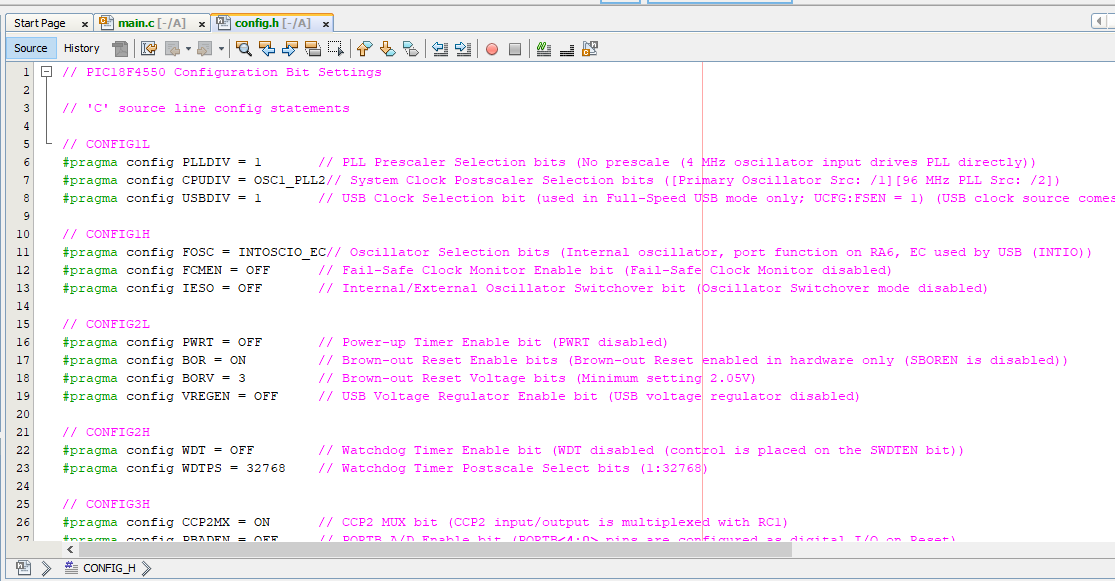Viewport: 1115px width, 581px height.
Task: Shift Line Right icon
Action: click(463, 48)
